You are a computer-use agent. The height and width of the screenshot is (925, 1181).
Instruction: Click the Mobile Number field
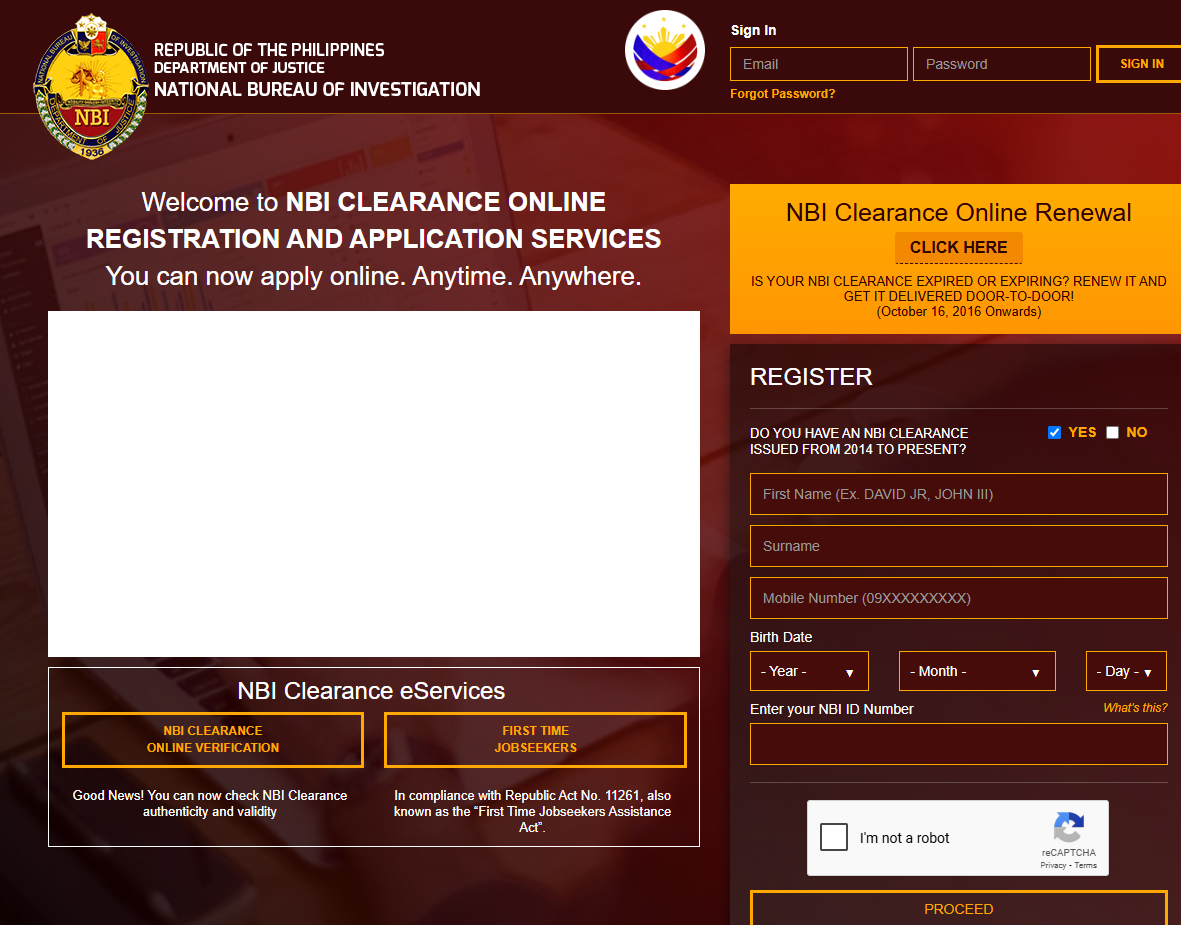coord(958,598)
